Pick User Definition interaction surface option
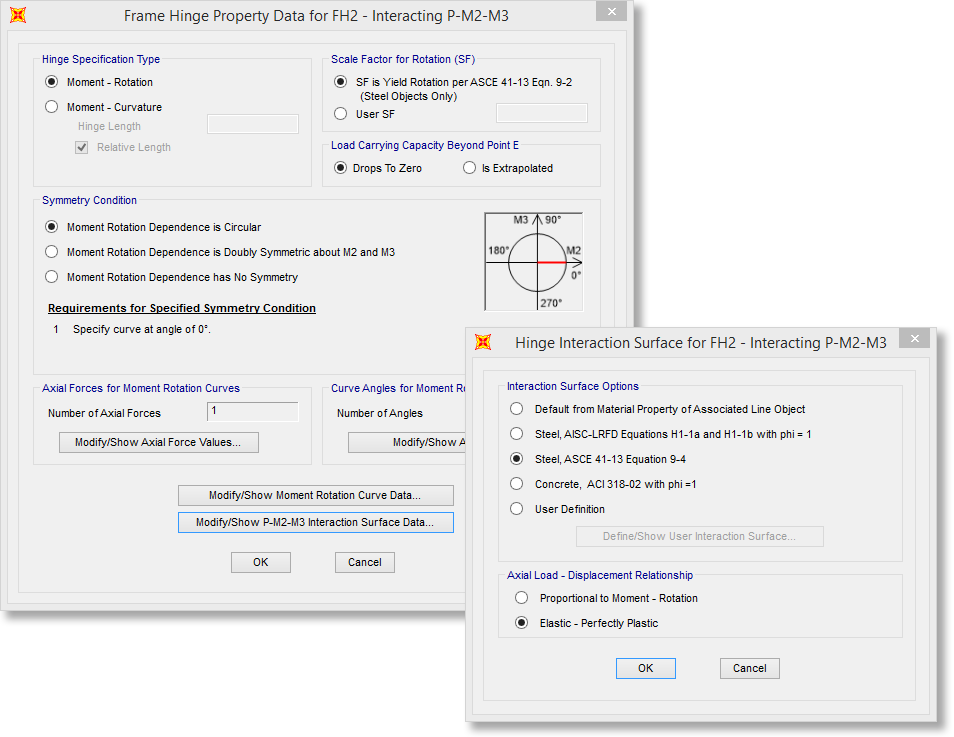The width and height of the screenshot is (954, 737). point(516,509)
